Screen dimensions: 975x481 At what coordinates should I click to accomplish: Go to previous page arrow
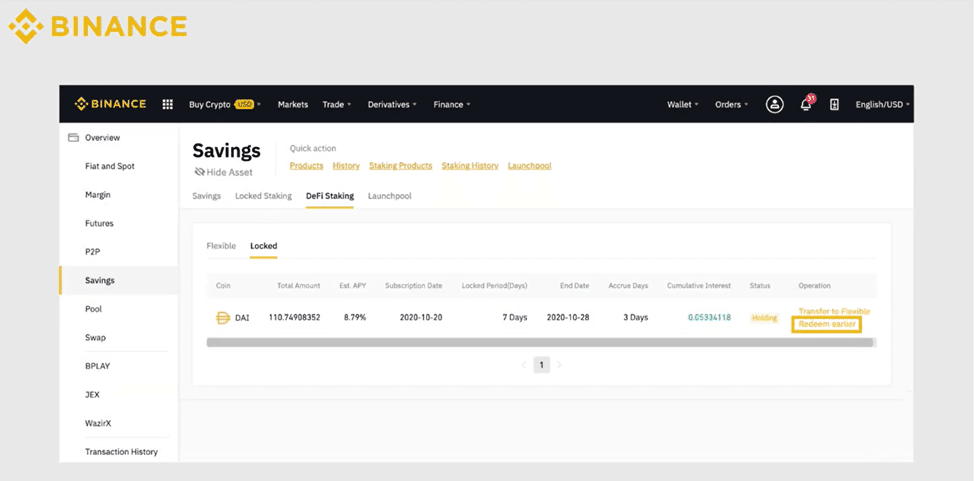click(524, 365)
